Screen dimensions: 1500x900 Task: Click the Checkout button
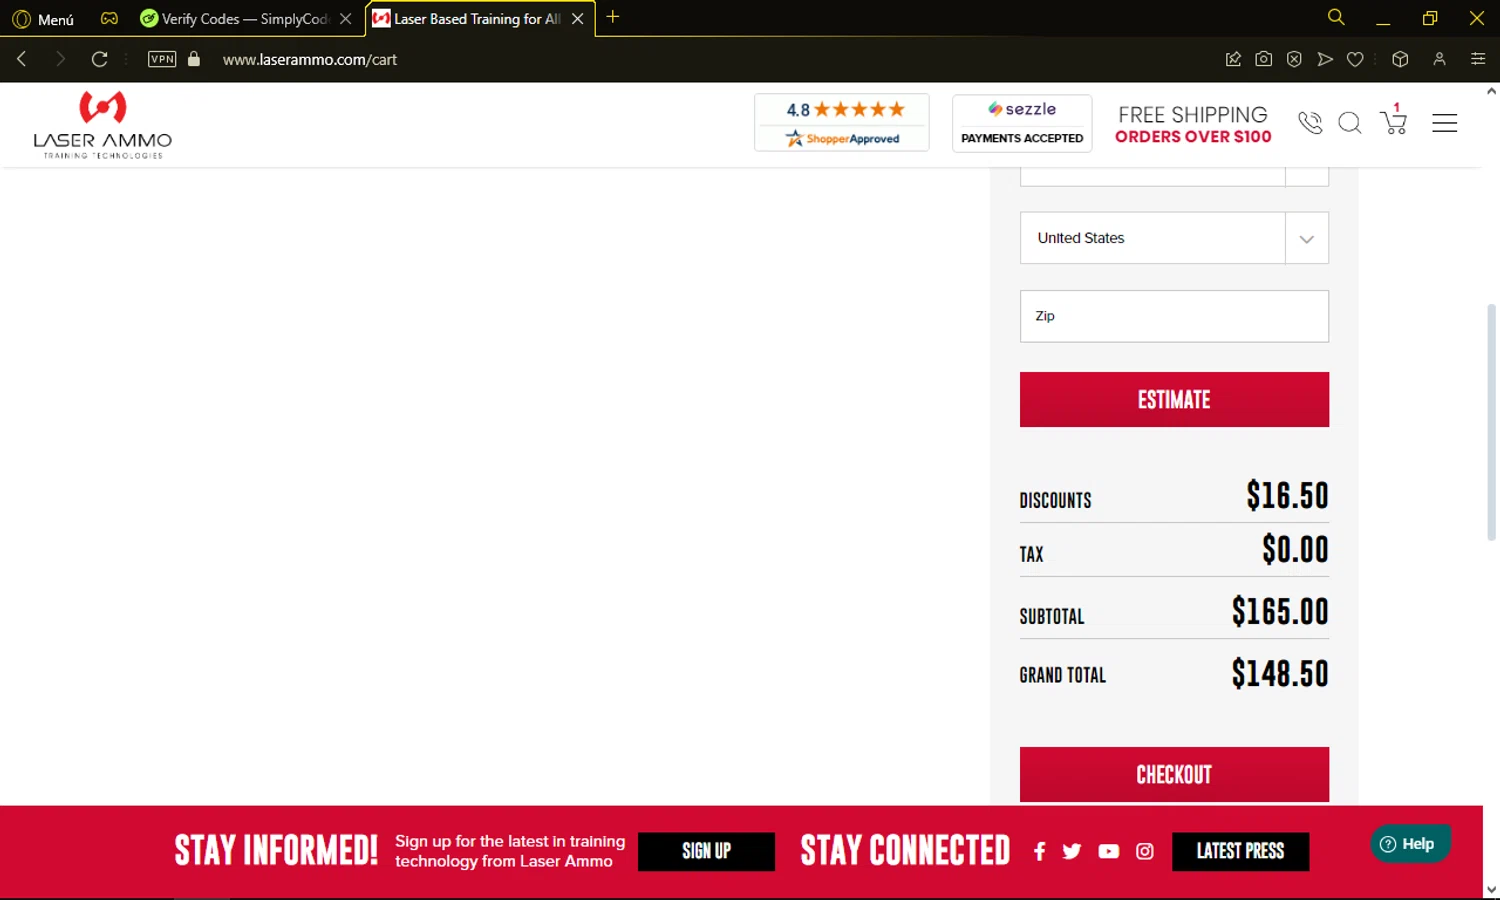click(1174, 774)
